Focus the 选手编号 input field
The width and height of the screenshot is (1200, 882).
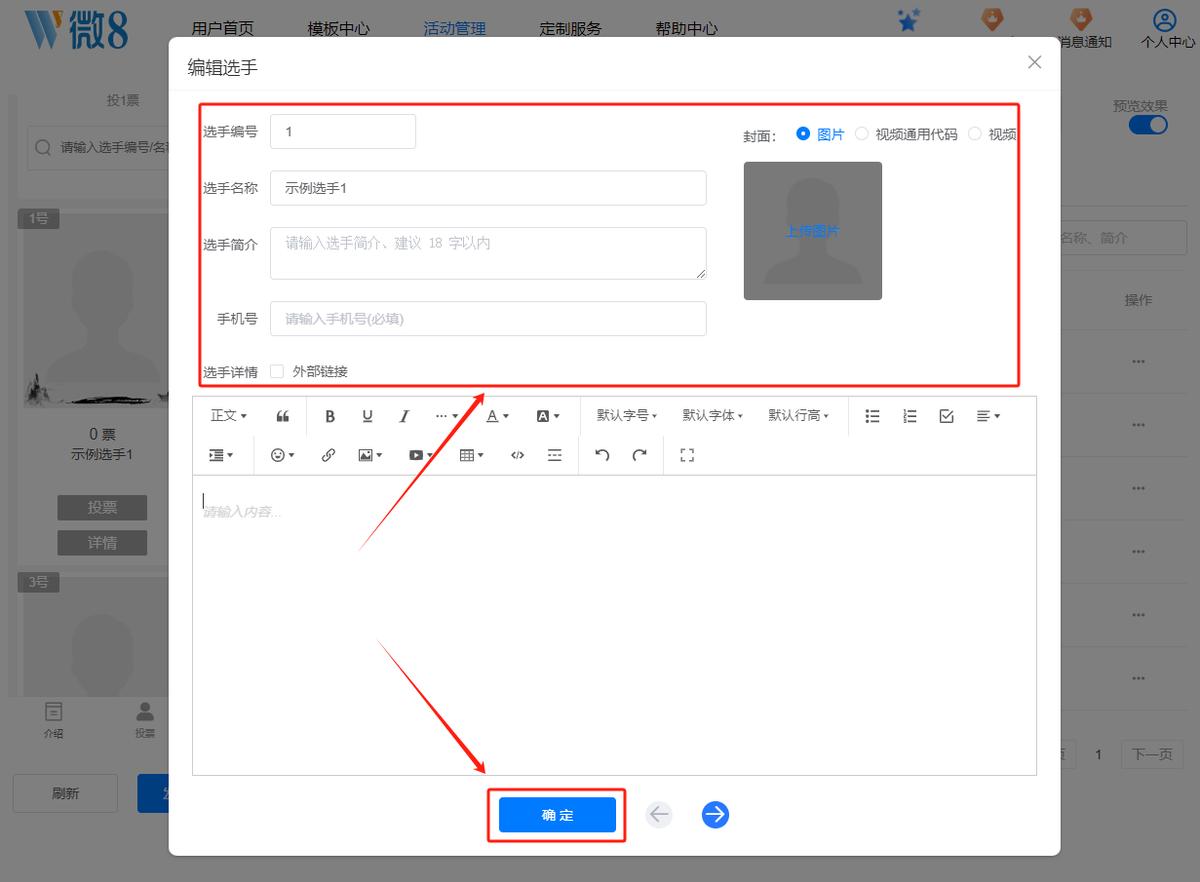tap(343, 131)
